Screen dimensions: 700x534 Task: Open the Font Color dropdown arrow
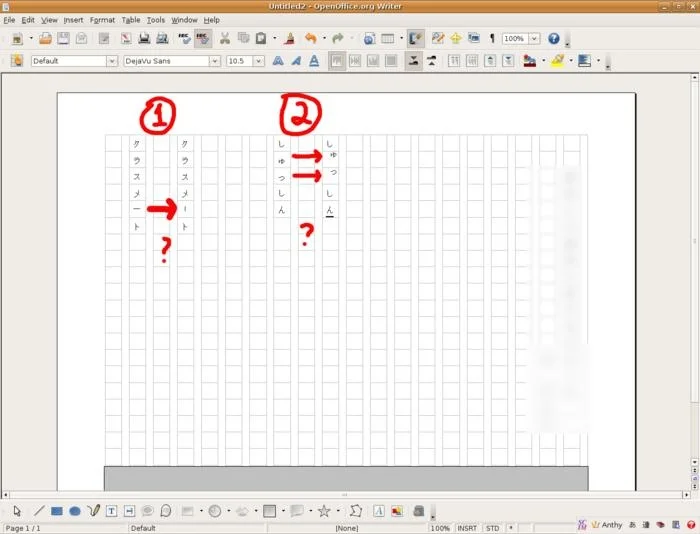[543, 61]
